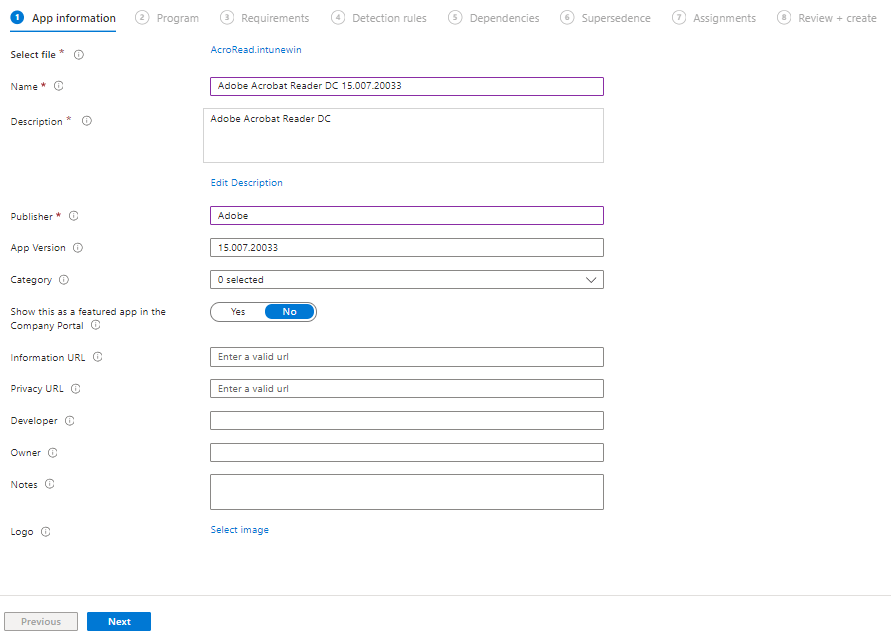This screenshot has height=640, width=891.
Task: Click into the Notes text area
Action: [406, 492]
